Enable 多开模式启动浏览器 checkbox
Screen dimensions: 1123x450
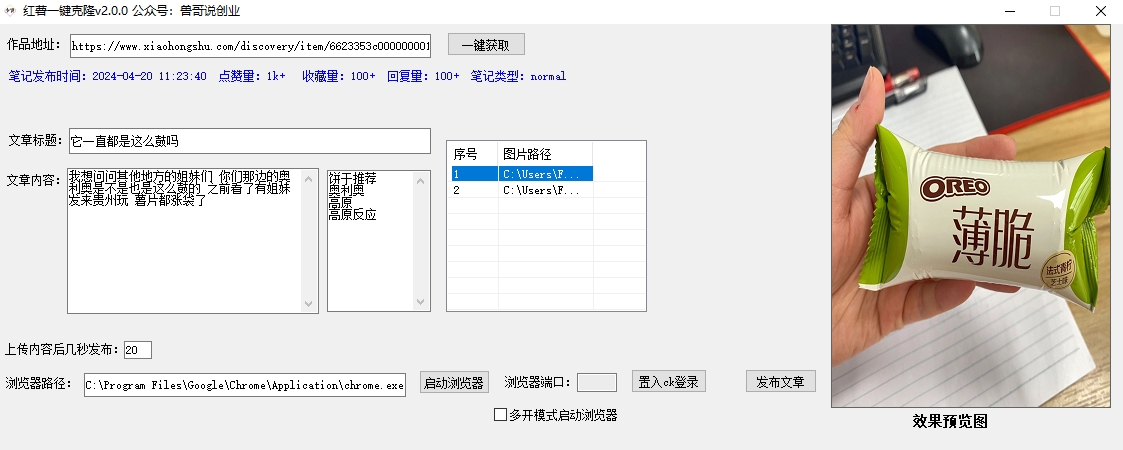pyautogui.click(x=501, y=415)
